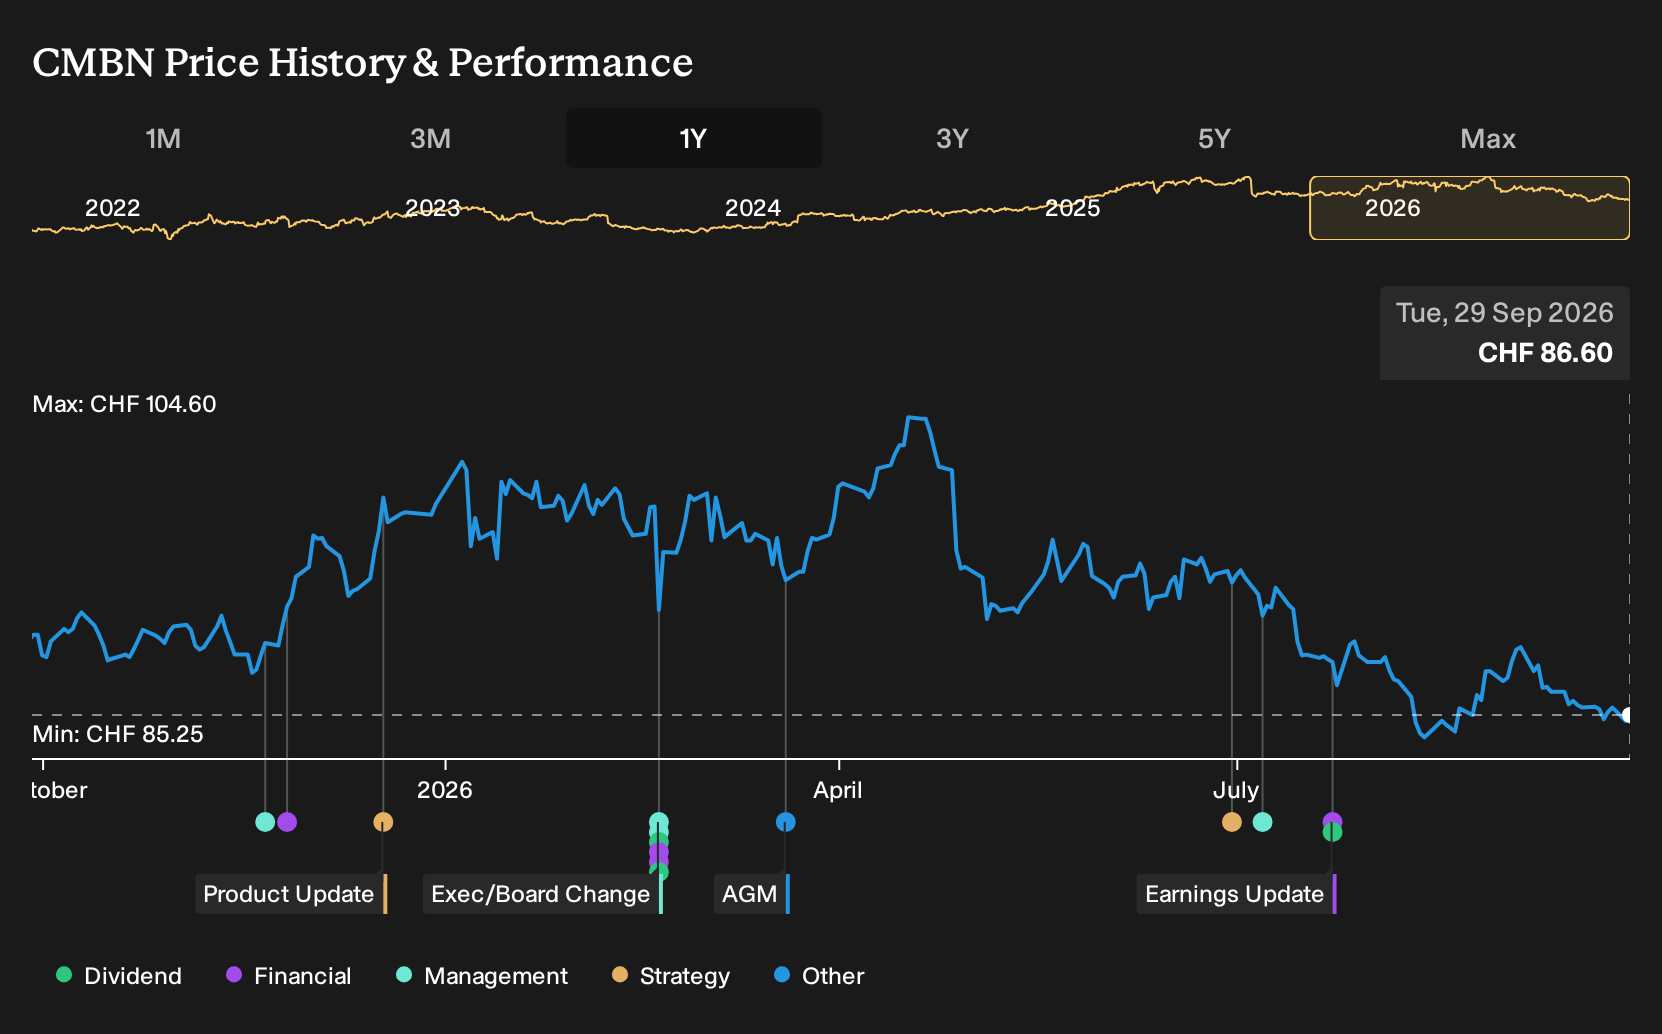Click the 2026 axis label on main chart

point(445,790)
